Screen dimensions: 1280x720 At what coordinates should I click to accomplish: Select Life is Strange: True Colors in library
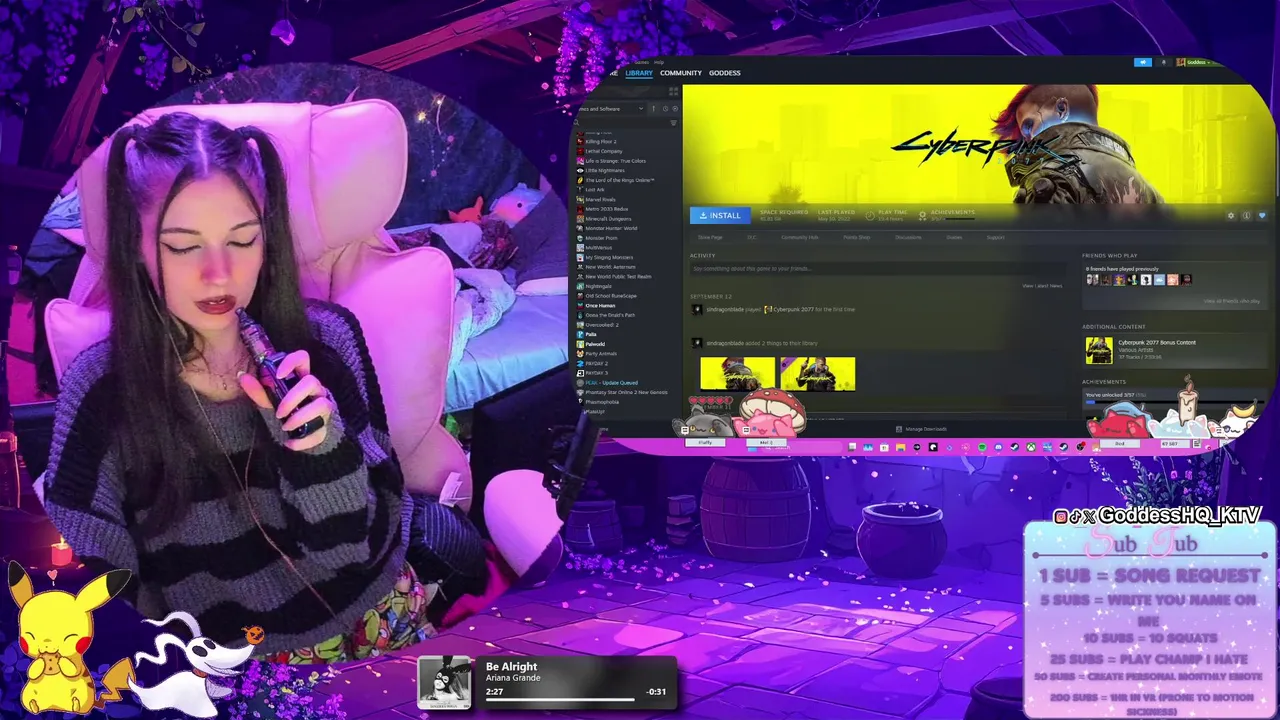click(615, 161)
